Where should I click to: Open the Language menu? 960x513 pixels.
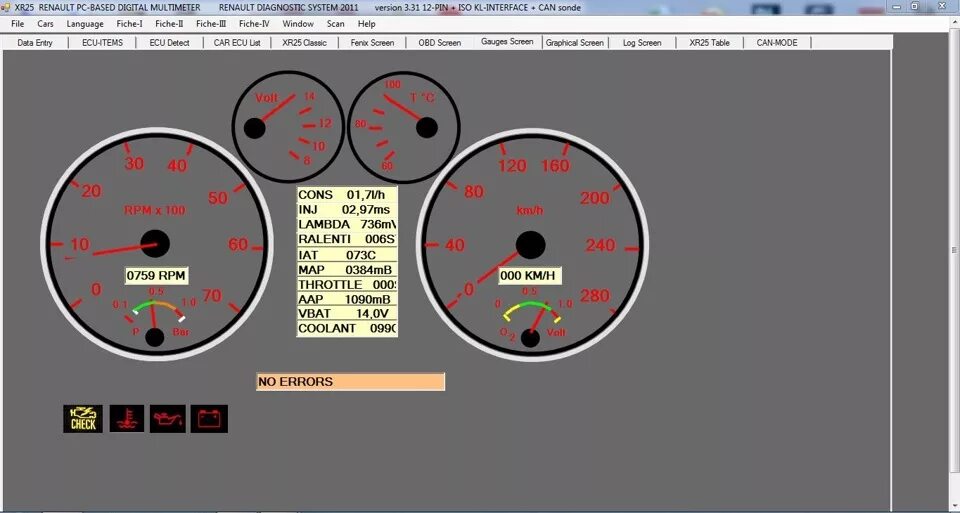[85, 24]
